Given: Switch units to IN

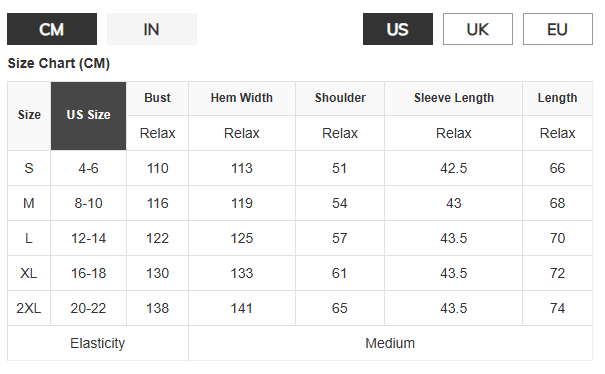Looking at the screenshot, I should 152,29.
